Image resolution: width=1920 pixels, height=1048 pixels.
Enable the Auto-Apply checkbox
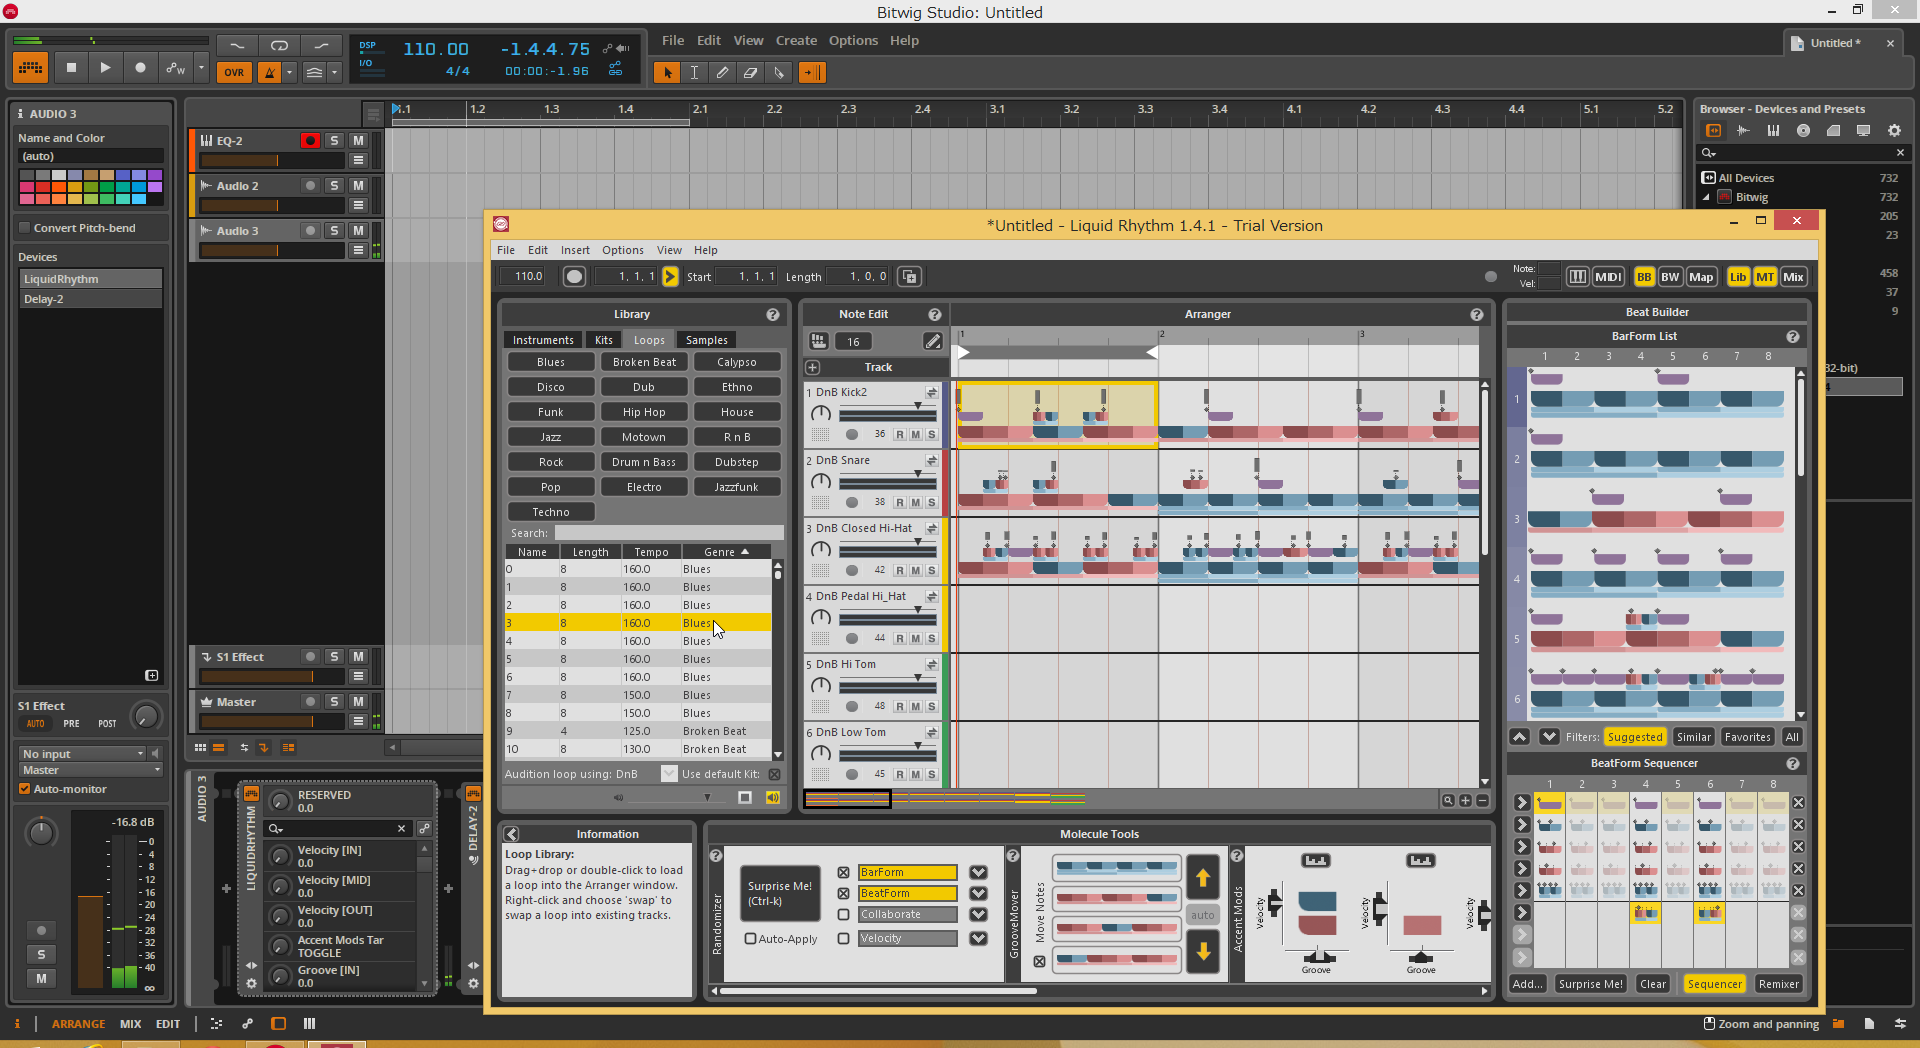750,939
